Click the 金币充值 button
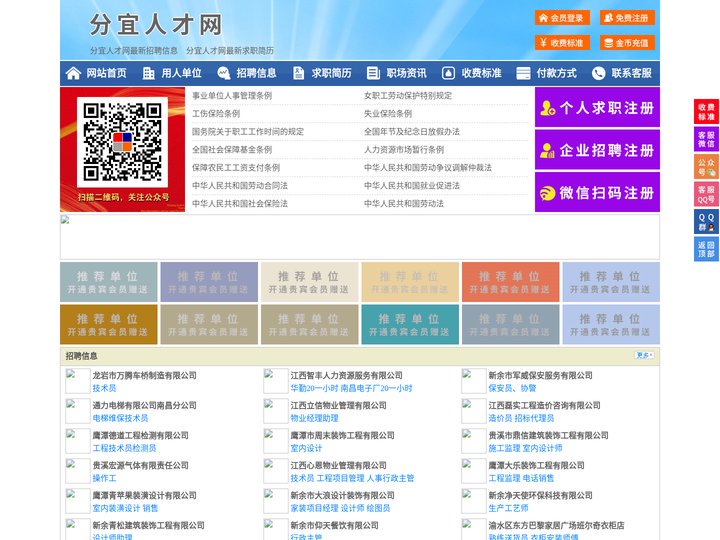Viewport: 720px width, 540px height. point(627,43)
